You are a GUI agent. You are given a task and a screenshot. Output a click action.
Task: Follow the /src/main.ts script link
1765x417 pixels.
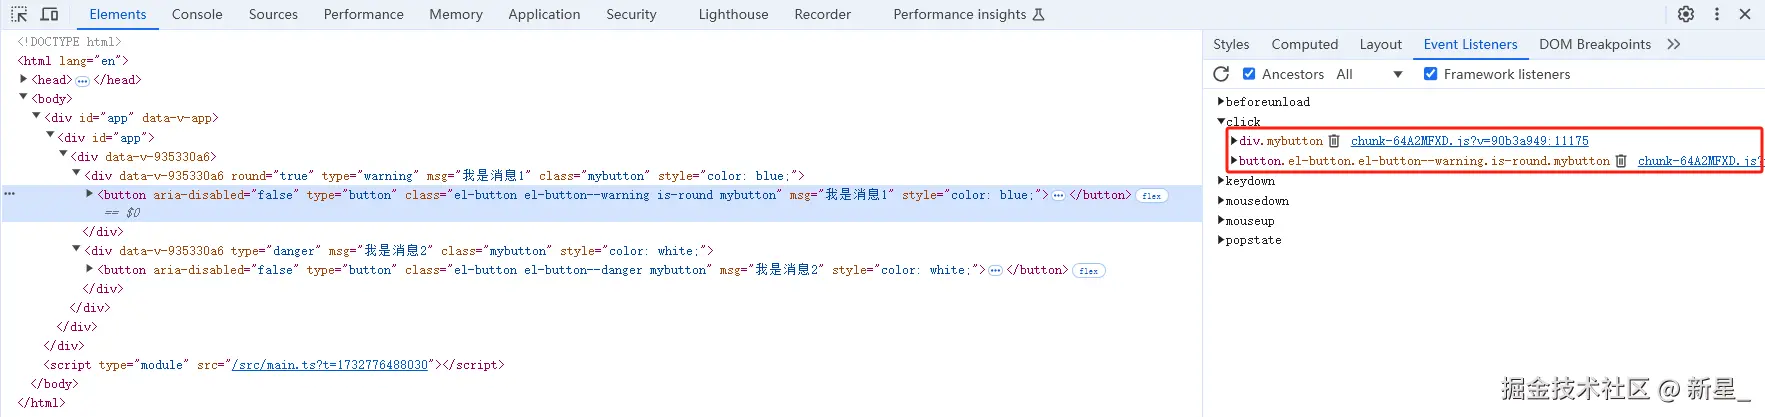pyautogui.click(x=330, y=365)
